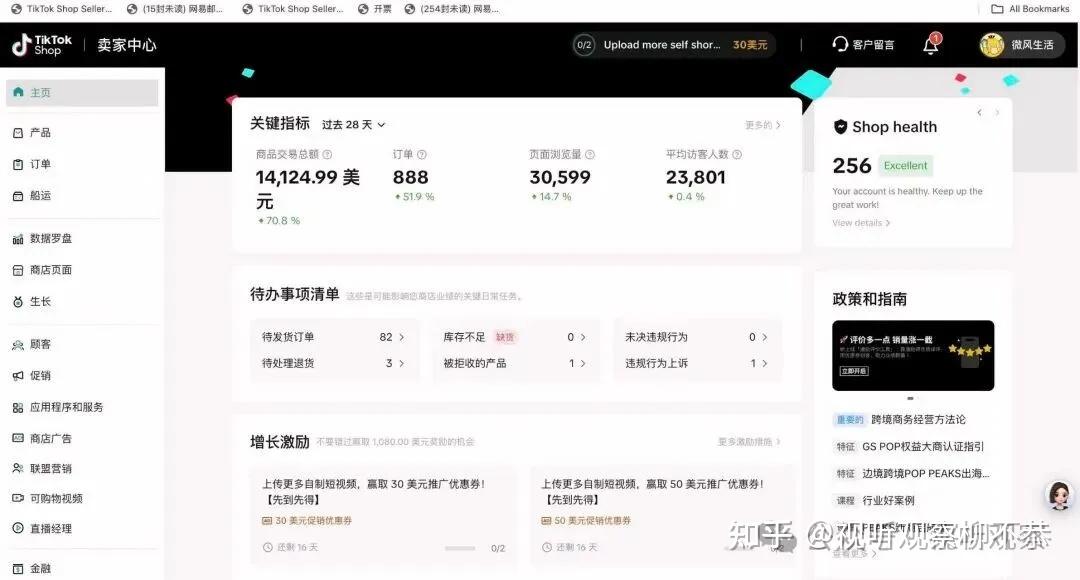
Task: Expand Shop health with the right arrow
Action: (x=997, y=112)
